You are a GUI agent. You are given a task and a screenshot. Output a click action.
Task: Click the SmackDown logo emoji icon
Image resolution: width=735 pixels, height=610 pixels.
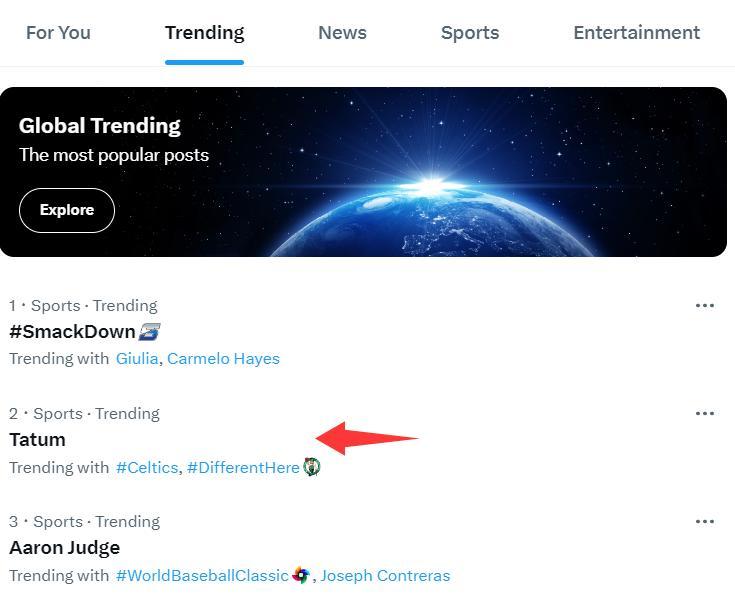(x=150, y=332)
